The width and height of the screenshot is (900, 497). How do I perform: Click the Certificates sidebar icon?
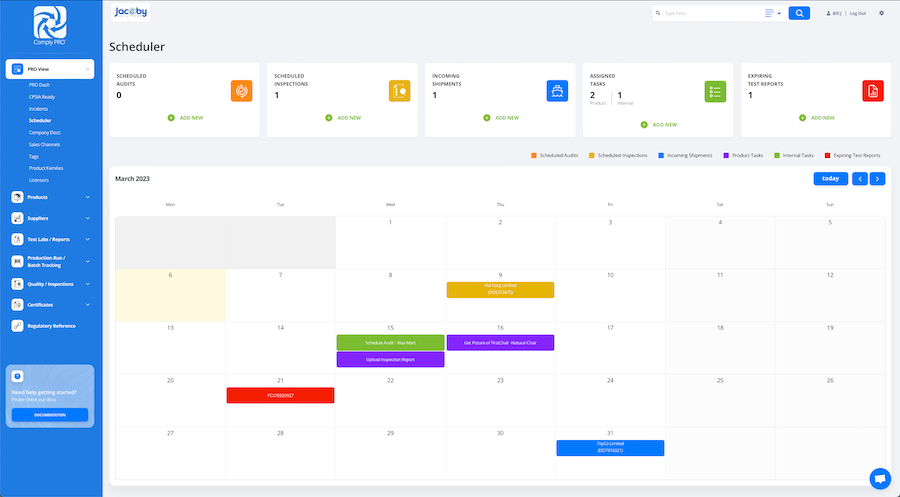point(17,305)
